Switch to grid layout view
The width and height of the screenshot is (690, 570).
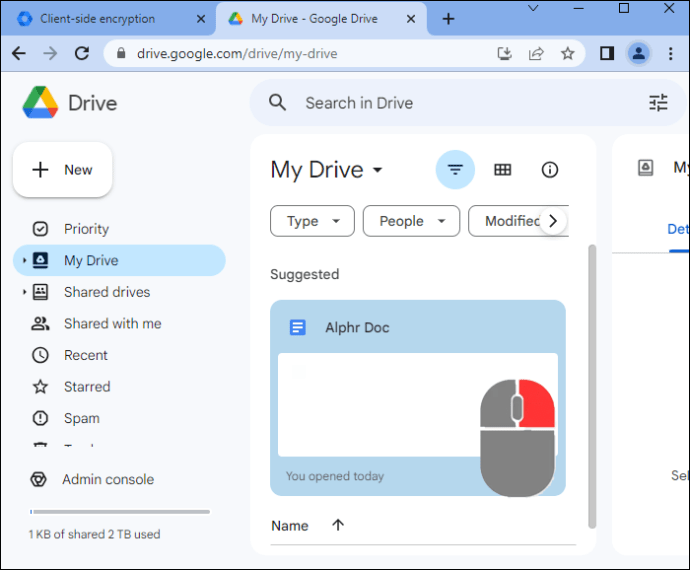click(x=503, y=169)
